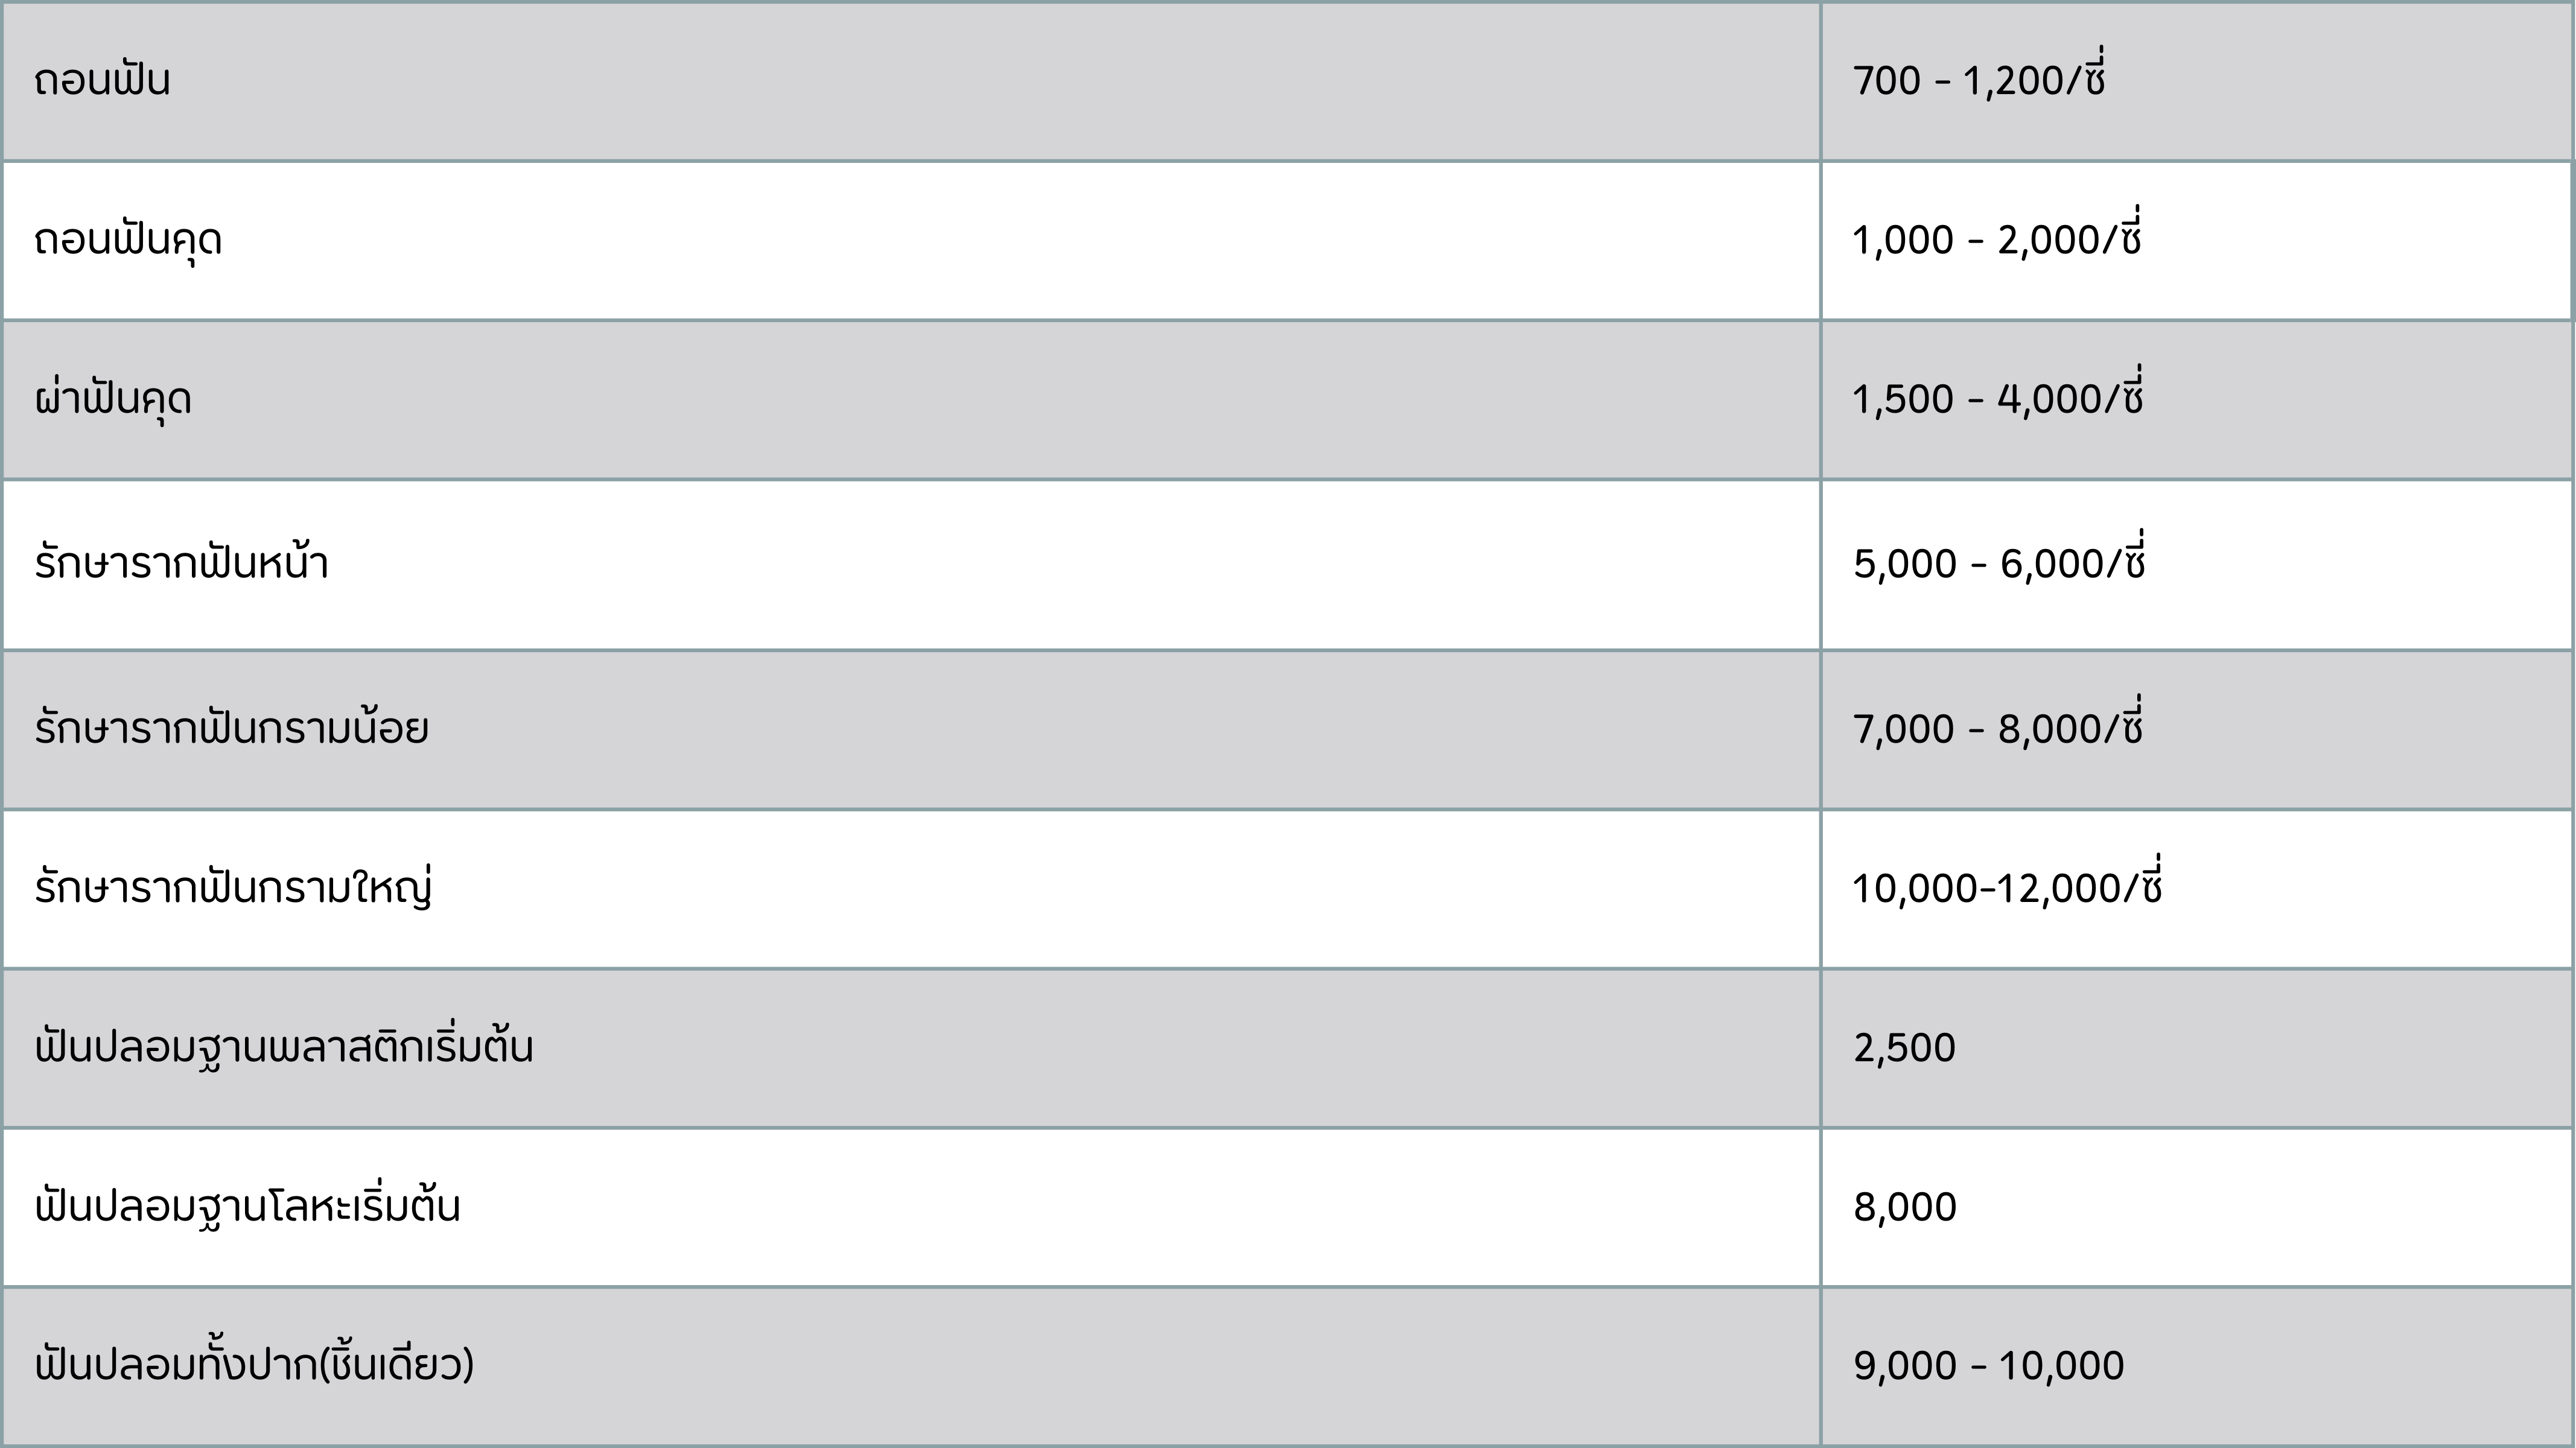Screen dimensions: 2576x1448
Task: Click the รักษารากฟันกรามใหญ่ service cell
Action: (x=233, y=889)
